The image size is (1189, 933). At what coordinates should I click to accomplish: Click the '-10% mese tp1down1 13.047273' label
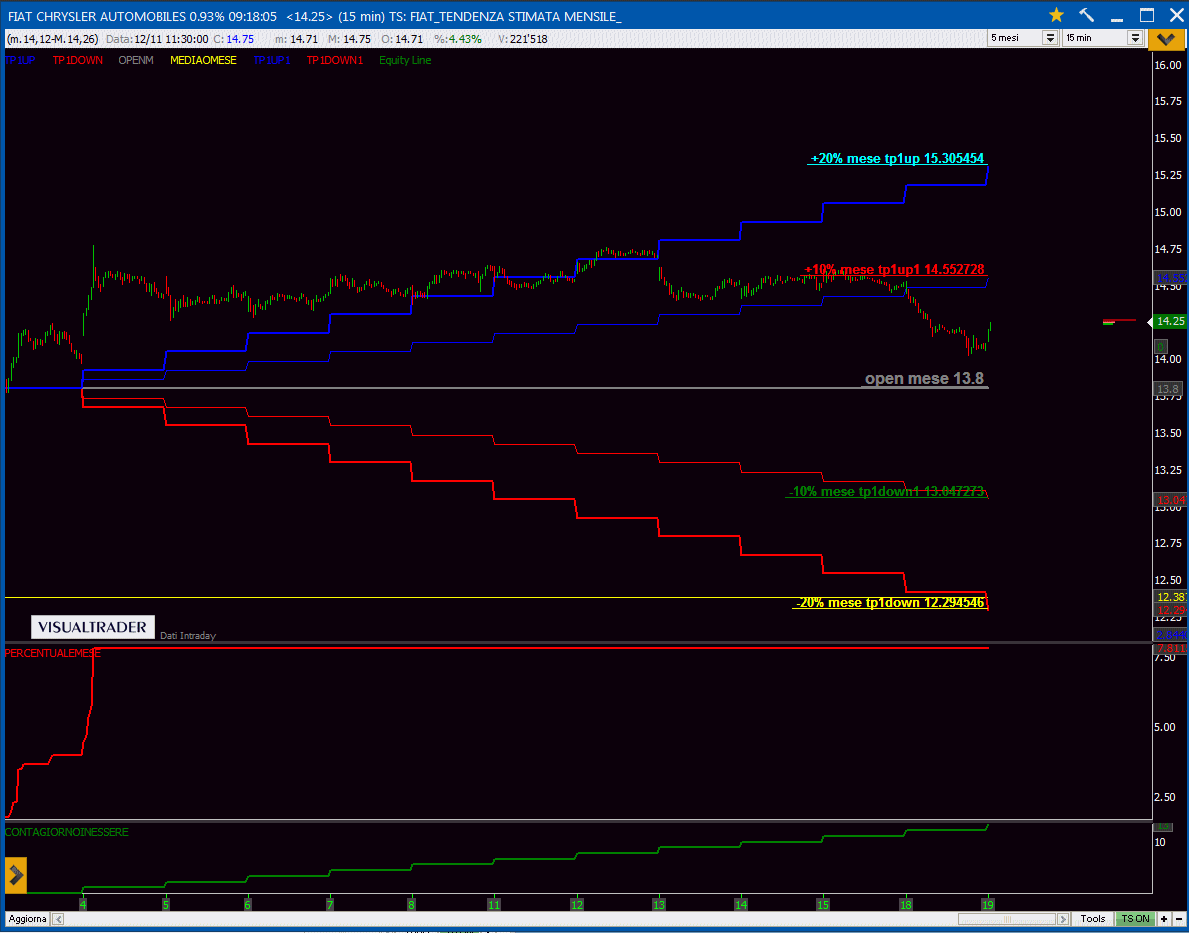pyautogui.click(x=887, y=492)
